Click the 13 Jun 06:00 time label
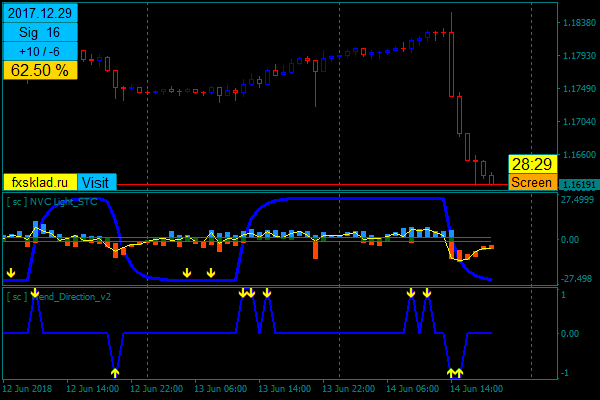Screen dimensions: 600x400 pos(220,389)
